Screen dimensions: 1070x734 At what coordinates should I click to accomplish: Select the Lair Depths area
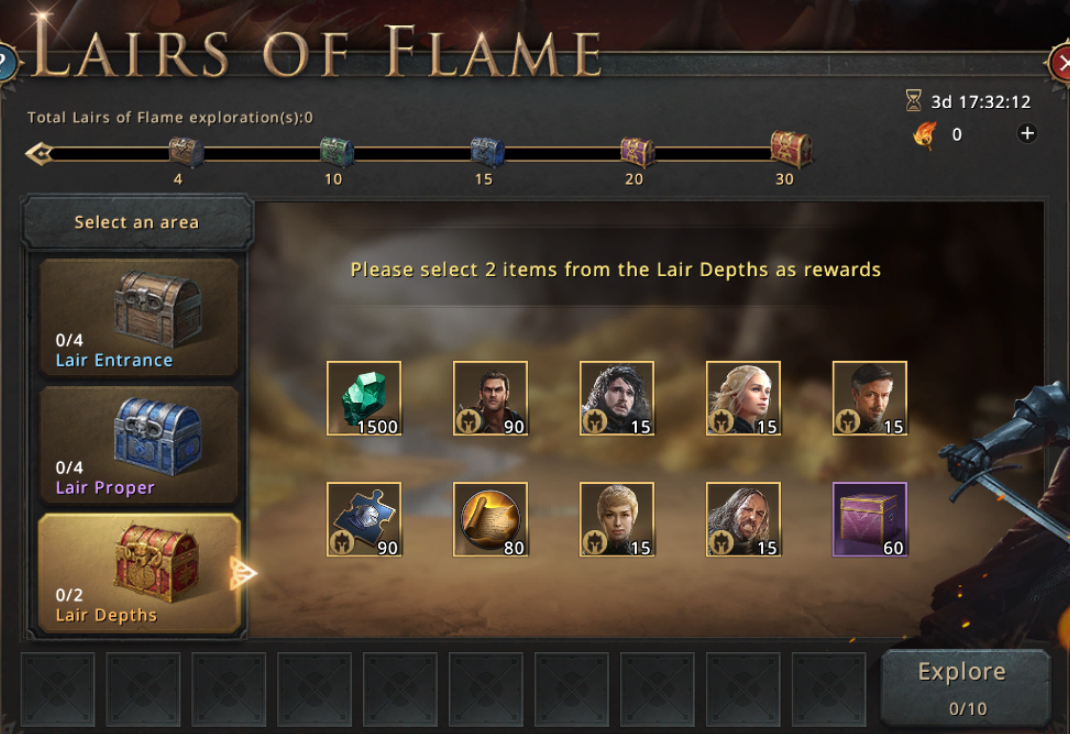click(x=139, y=573)
